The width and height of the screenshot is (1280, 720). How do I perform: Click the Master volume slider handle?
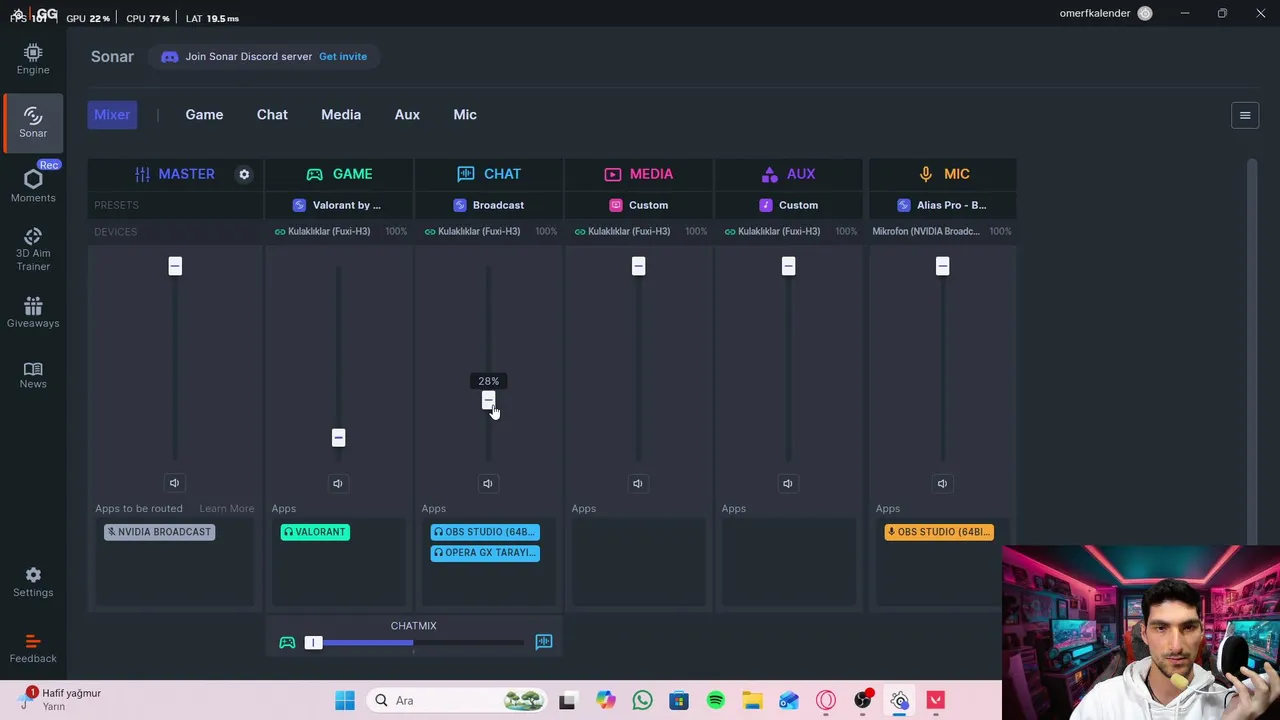click(x=175, y=266)
